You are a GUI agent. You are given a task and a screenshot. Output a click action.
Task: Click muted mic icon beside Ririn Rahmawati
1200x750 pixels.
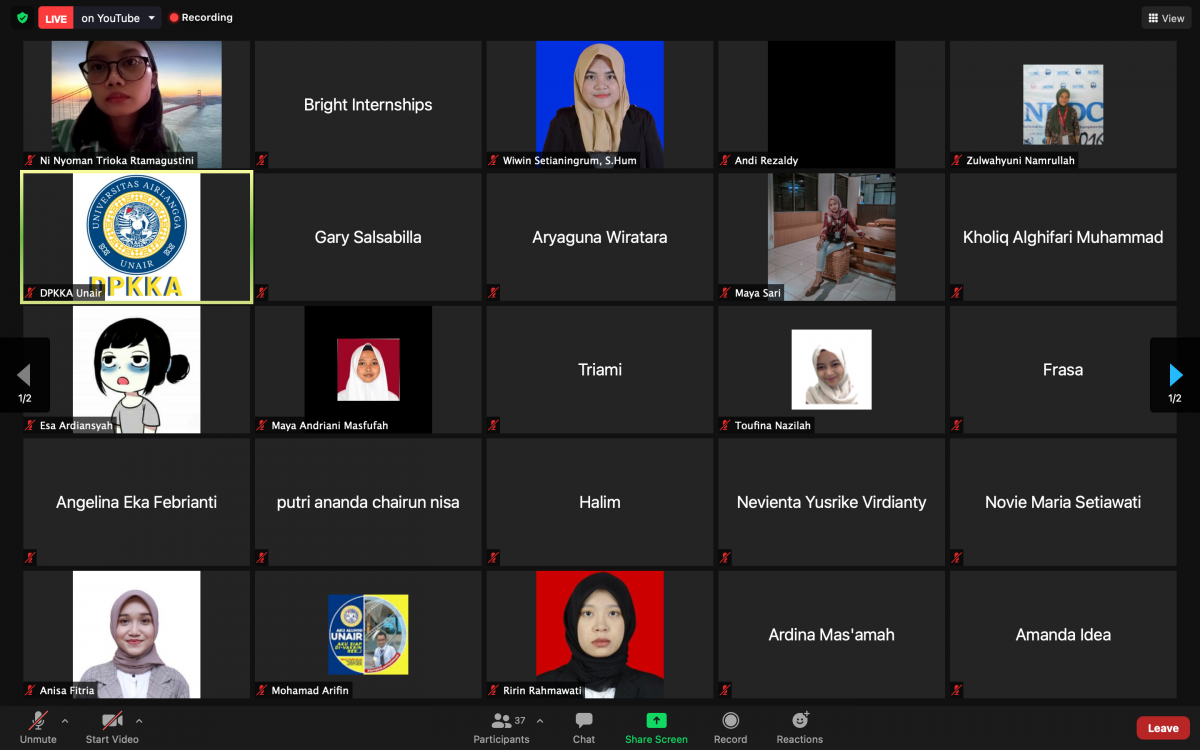coord(494,690)
